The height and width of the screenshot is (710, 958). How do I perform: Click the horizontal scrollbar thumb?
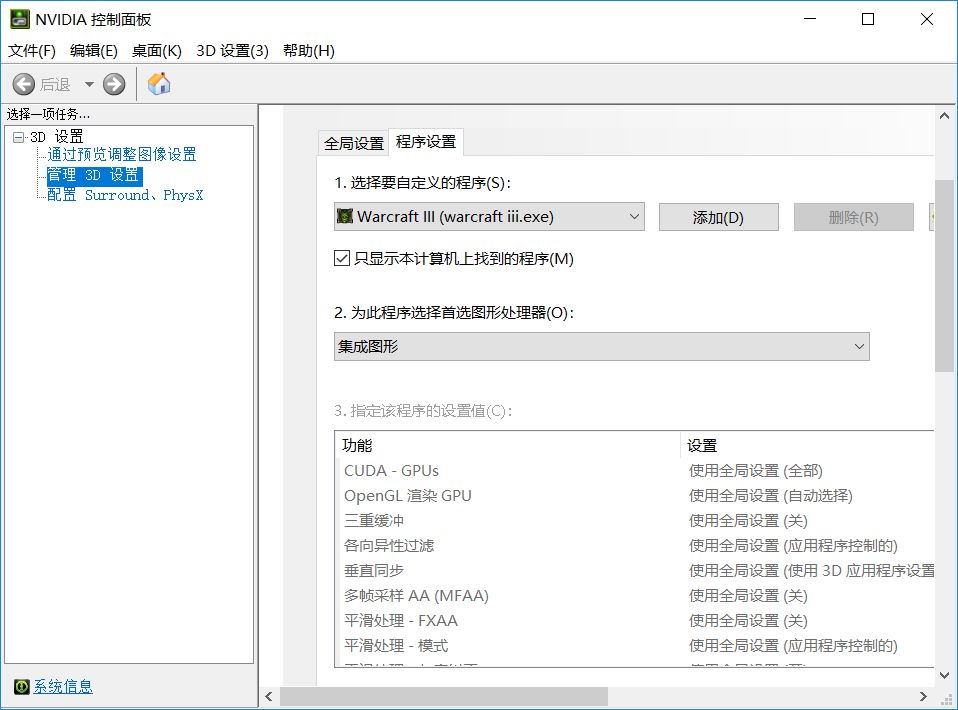point(444,697)
